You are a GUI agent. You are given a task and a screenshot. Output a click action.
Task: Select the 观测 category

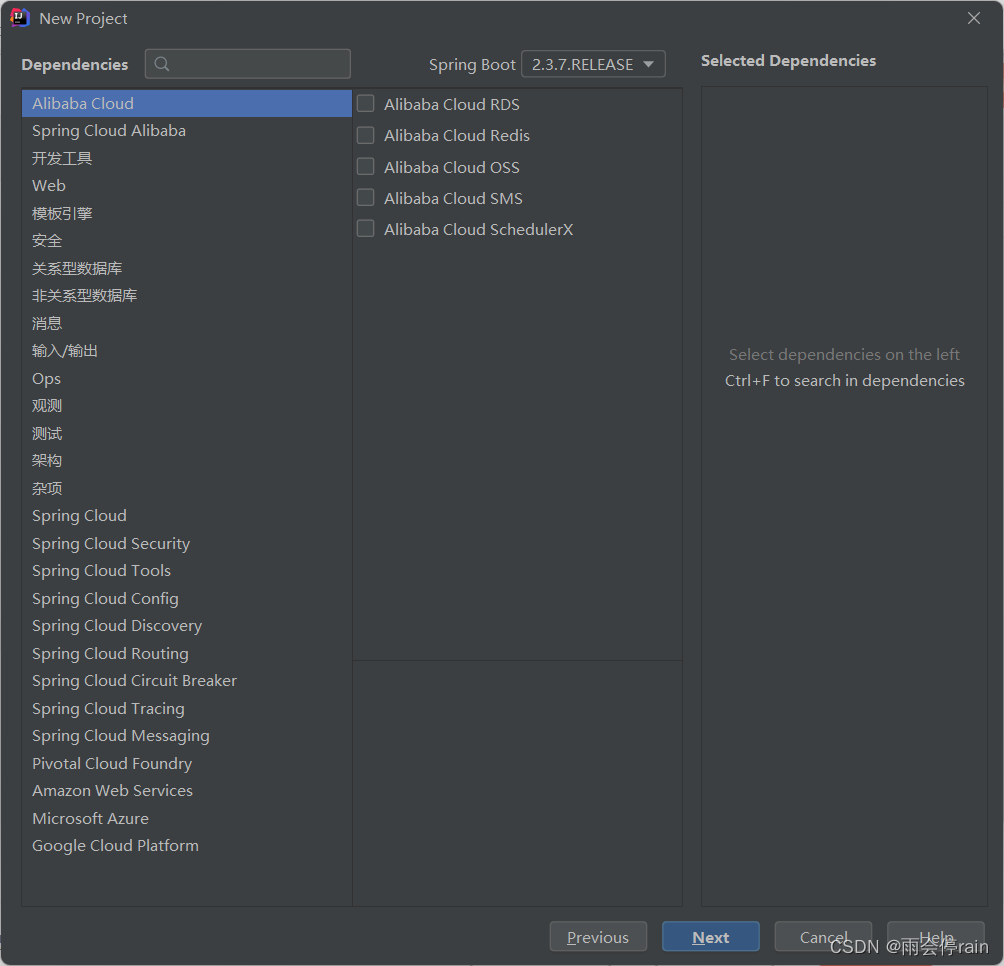point(186,406)
